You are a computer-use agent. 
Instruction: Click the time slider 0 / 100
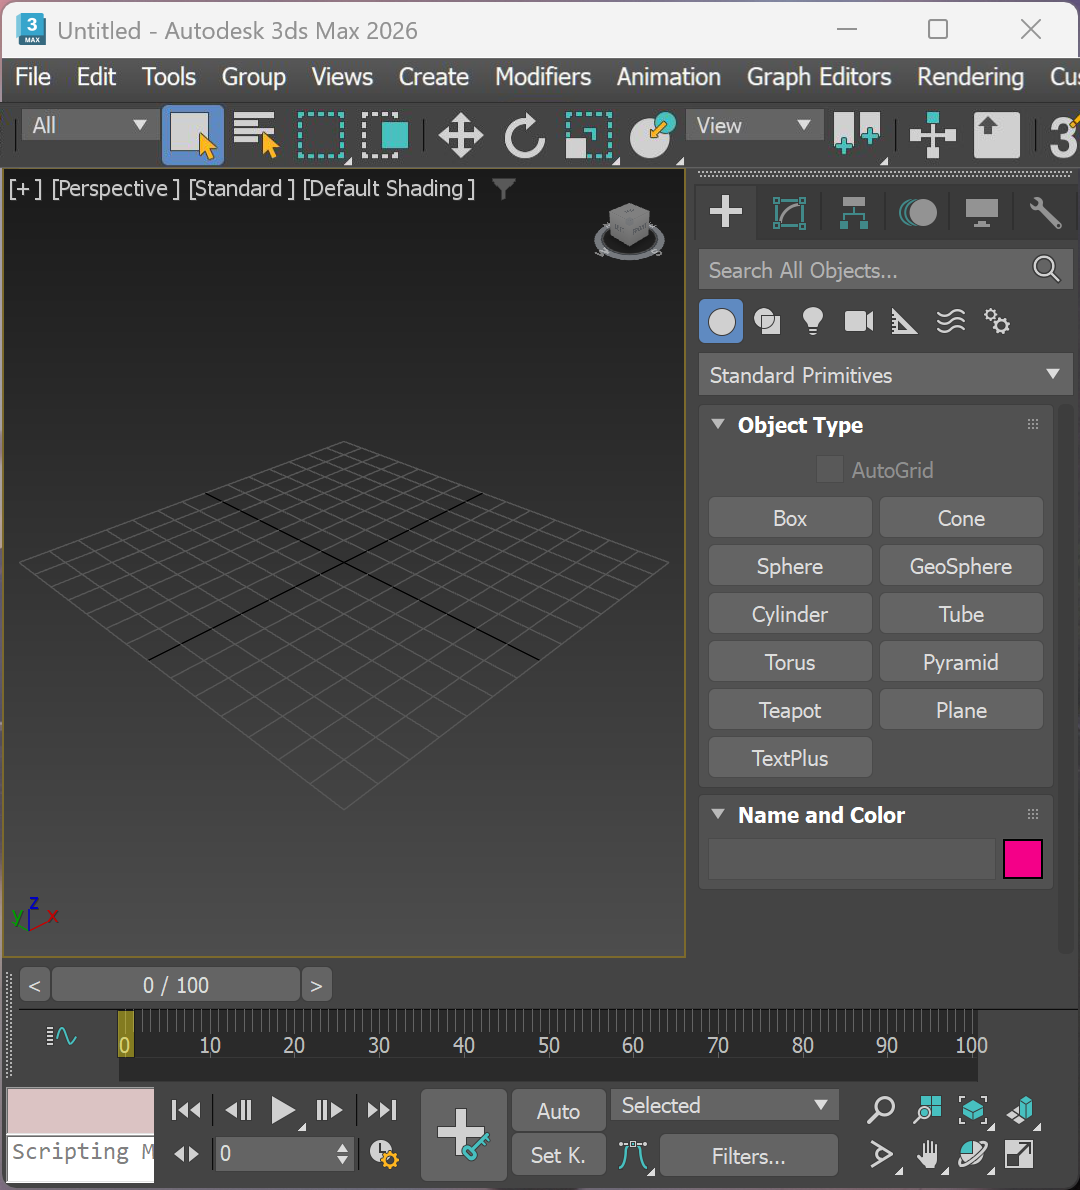click(x=176, y=985)
